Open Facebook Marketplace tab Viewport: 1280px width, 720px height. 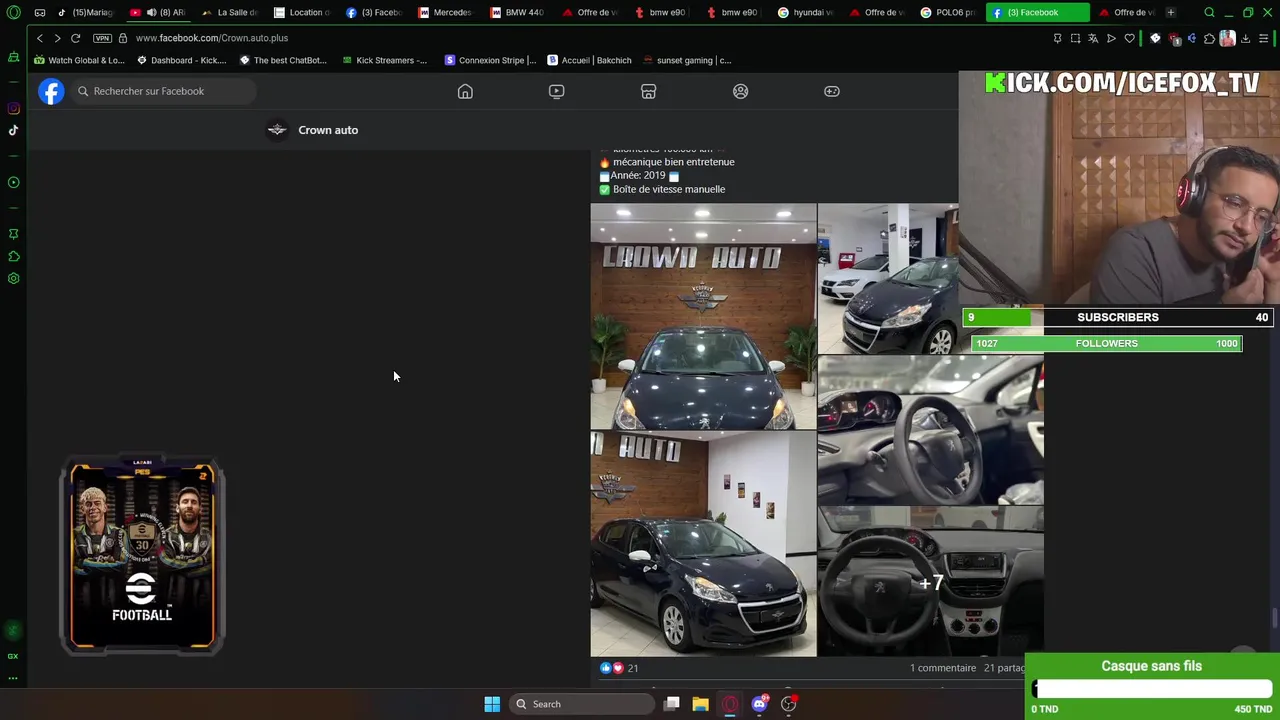[x=648, y=91]
